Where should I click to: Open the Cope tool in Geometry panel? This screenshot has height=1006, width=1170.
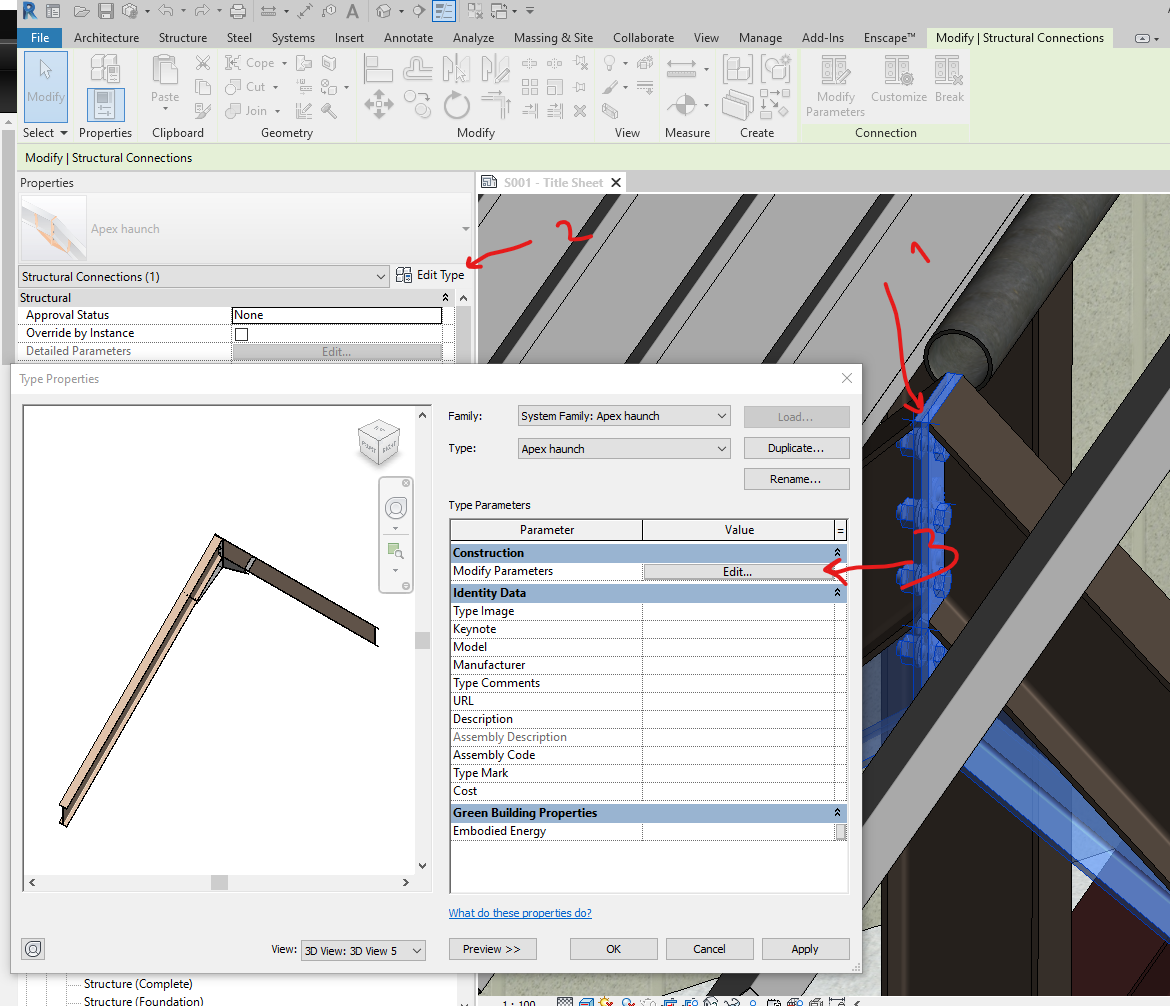pos(249,62)
